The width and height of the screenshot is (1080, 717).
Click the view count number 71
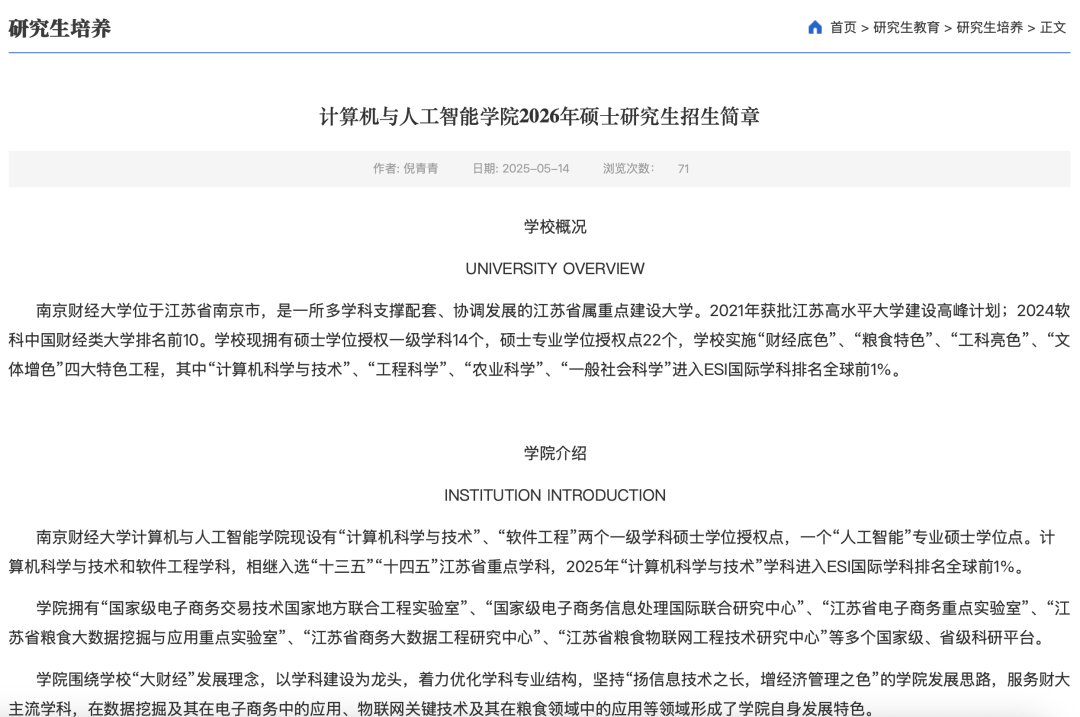click(683, 168)
